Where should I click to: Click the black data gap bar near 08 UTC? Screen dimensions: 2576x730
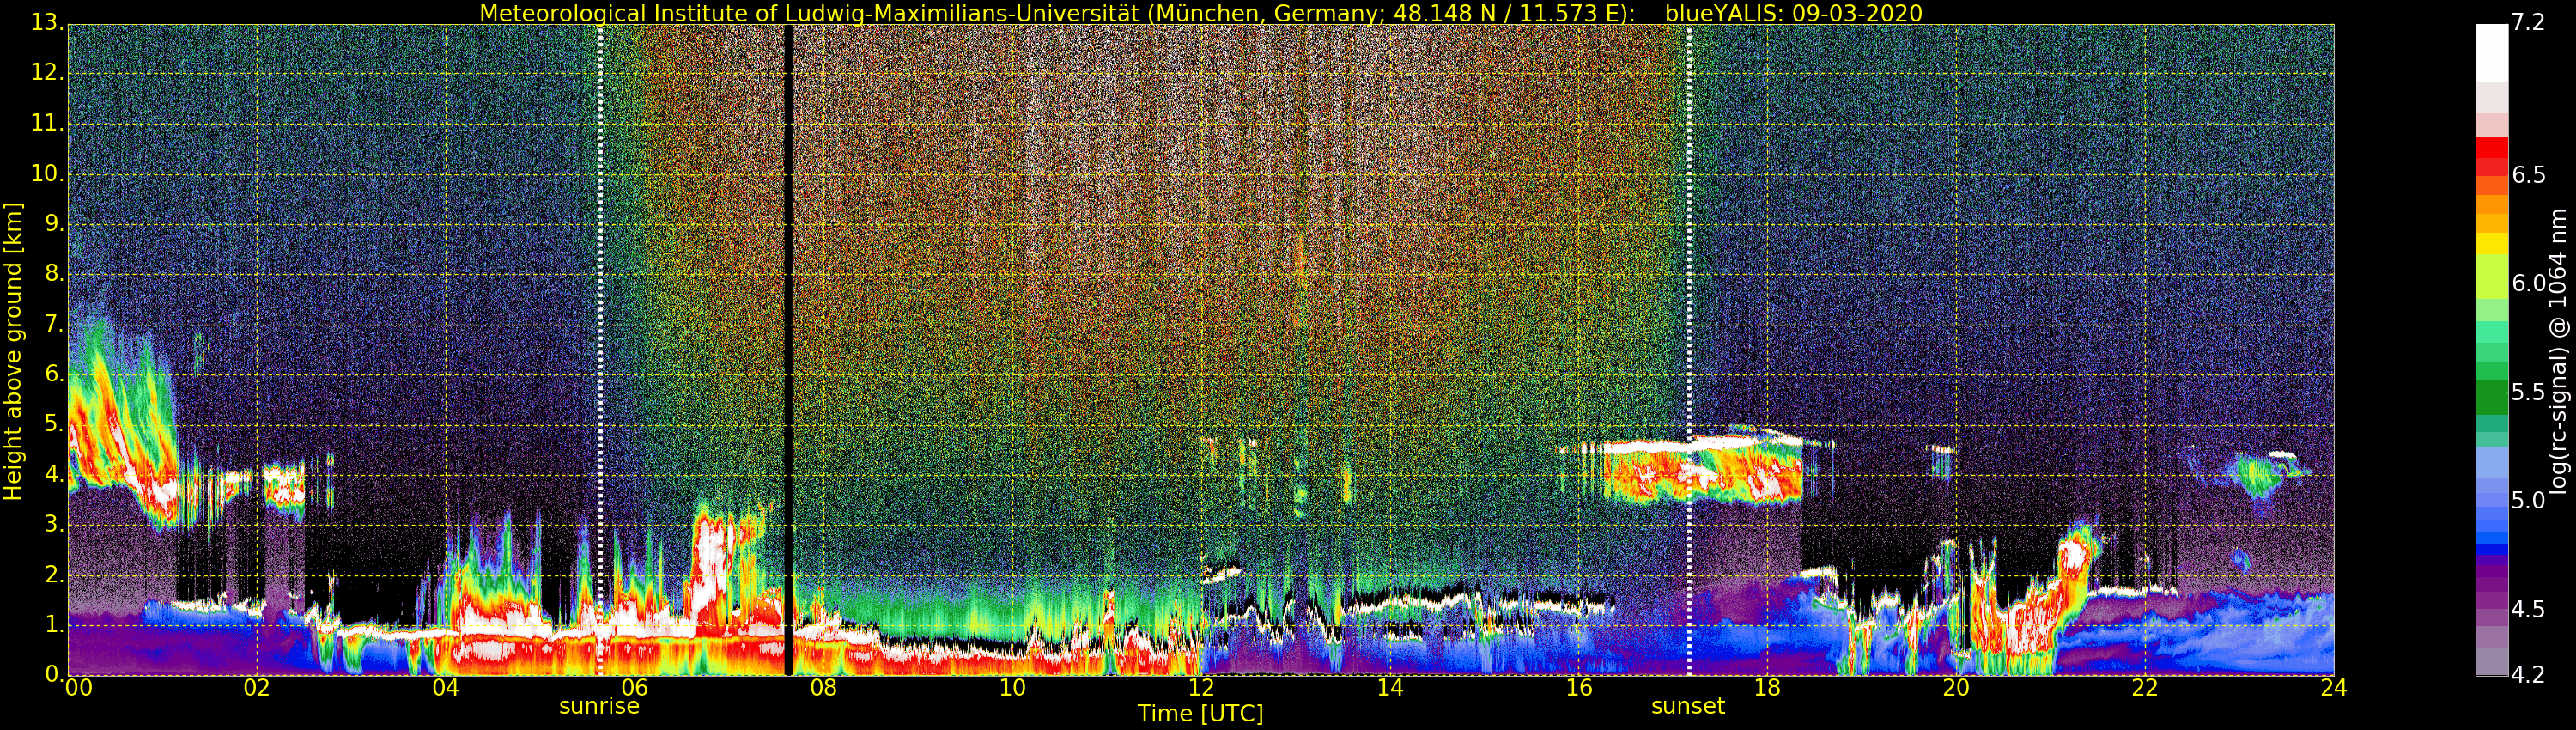point(788,350)
